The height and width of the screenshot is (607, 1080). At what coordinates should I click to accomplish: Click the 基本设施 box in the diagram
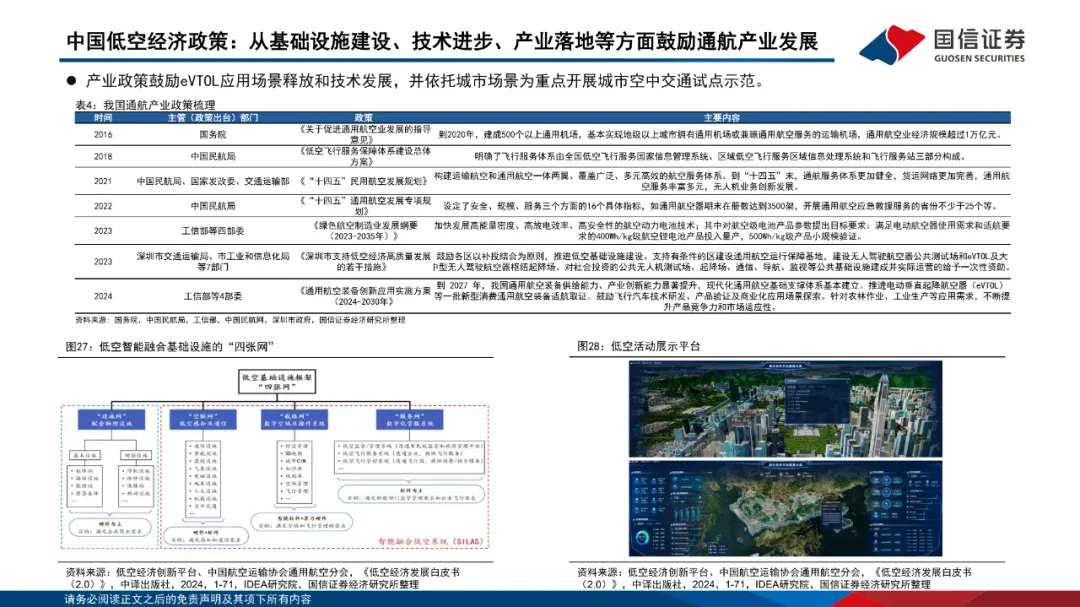click(x=84, y=456)
